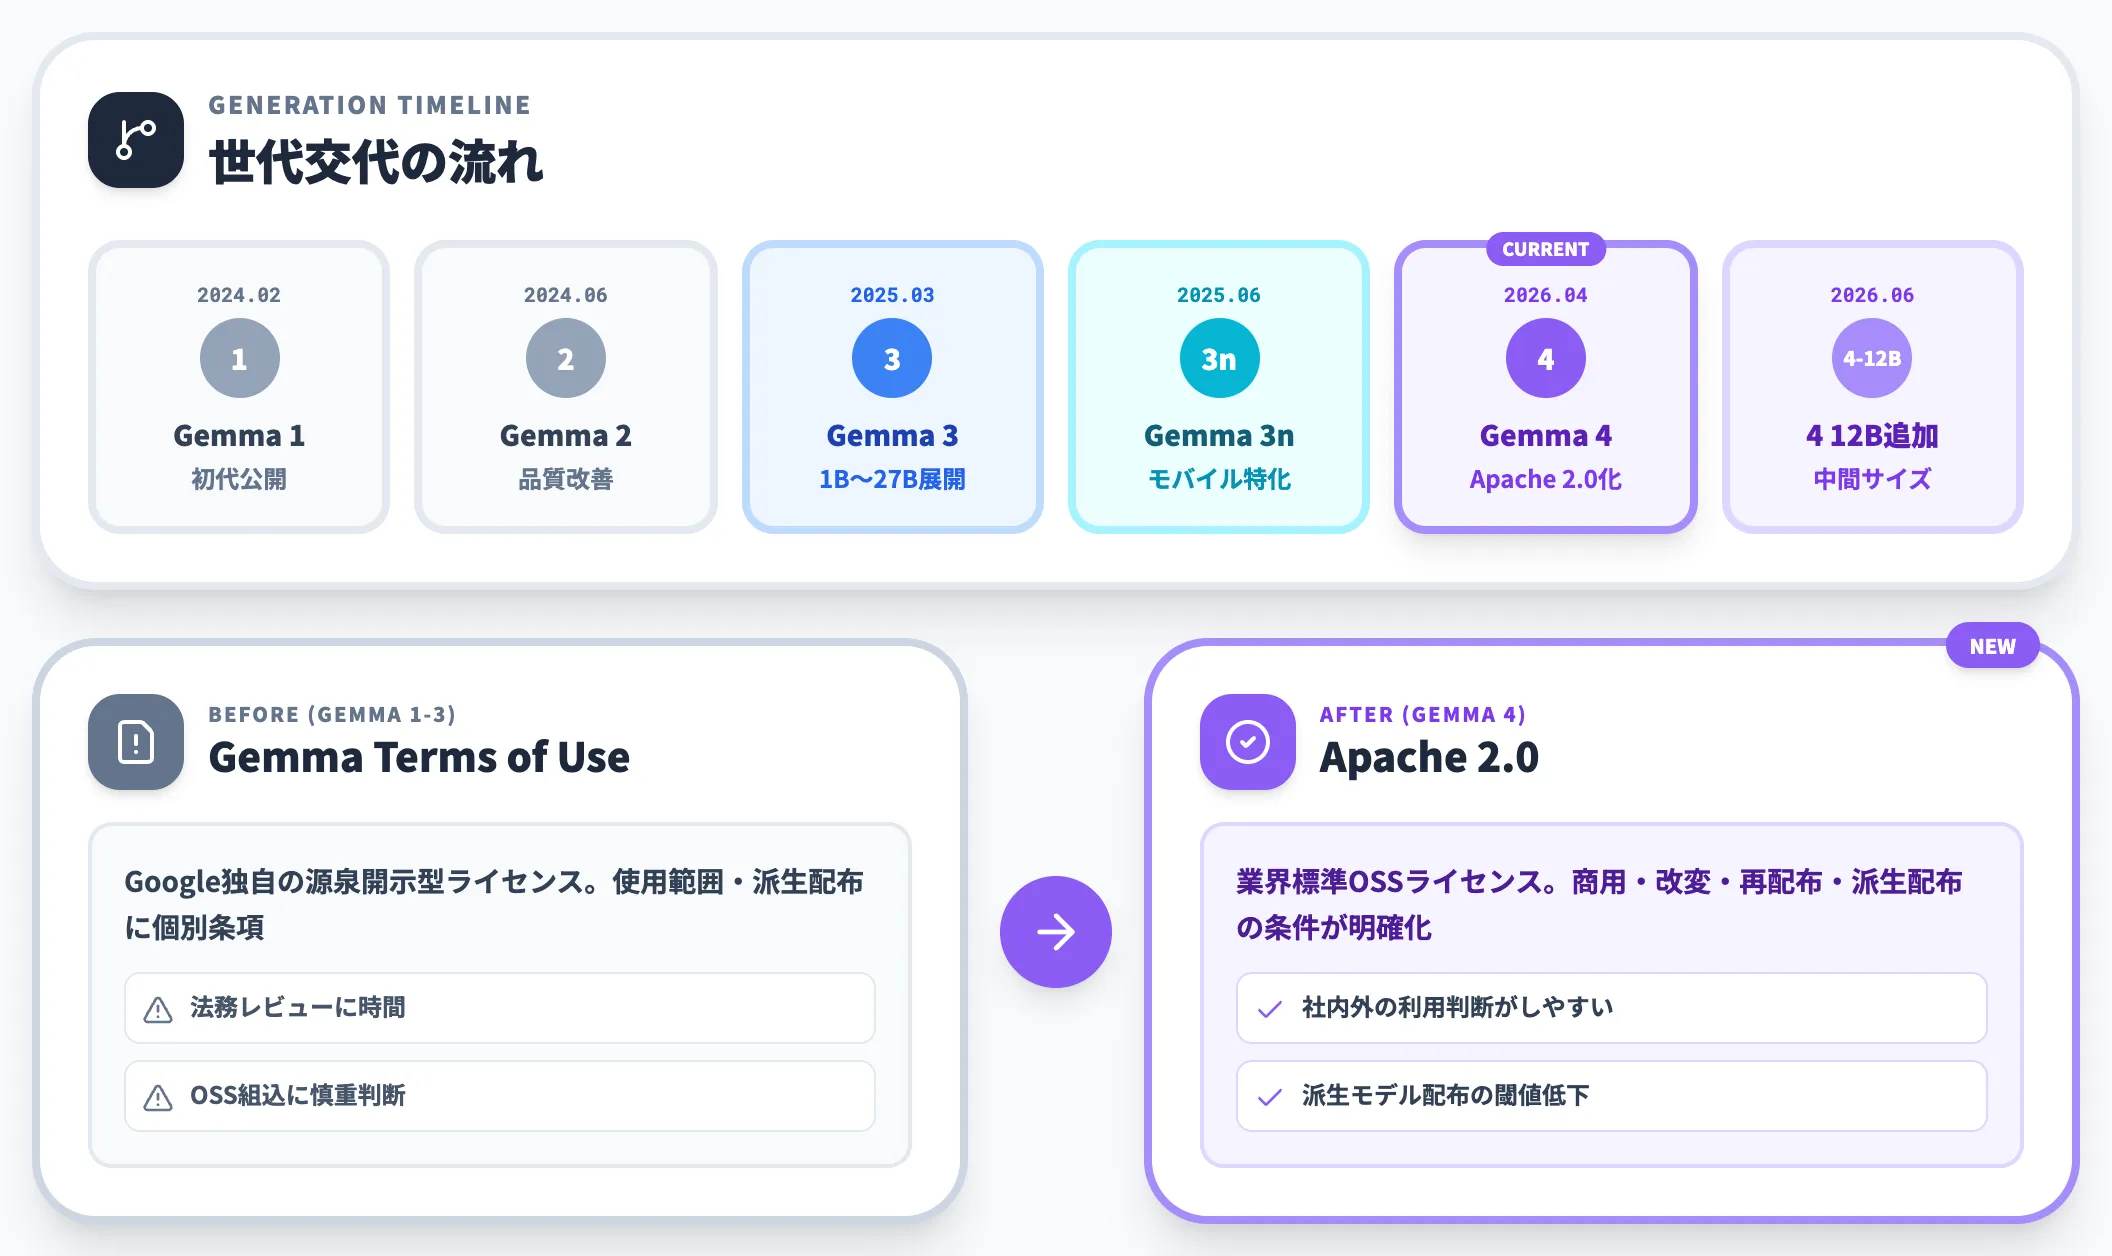The width and height of the screenshot is (2112, 1256).
Task: Click the Apache 2.0 panel title
Action: pos(1430,757)
